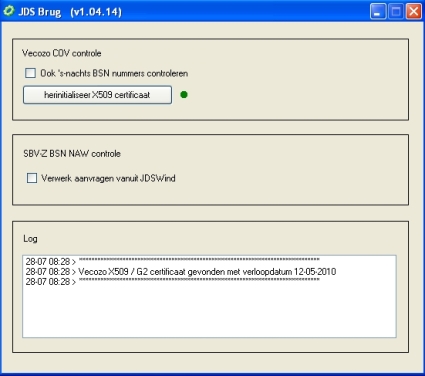Click the "JDS Brug (v1.04.14)" title text
Screen dimensions: 425x376
pyautogui.click(x=70, y=12)
